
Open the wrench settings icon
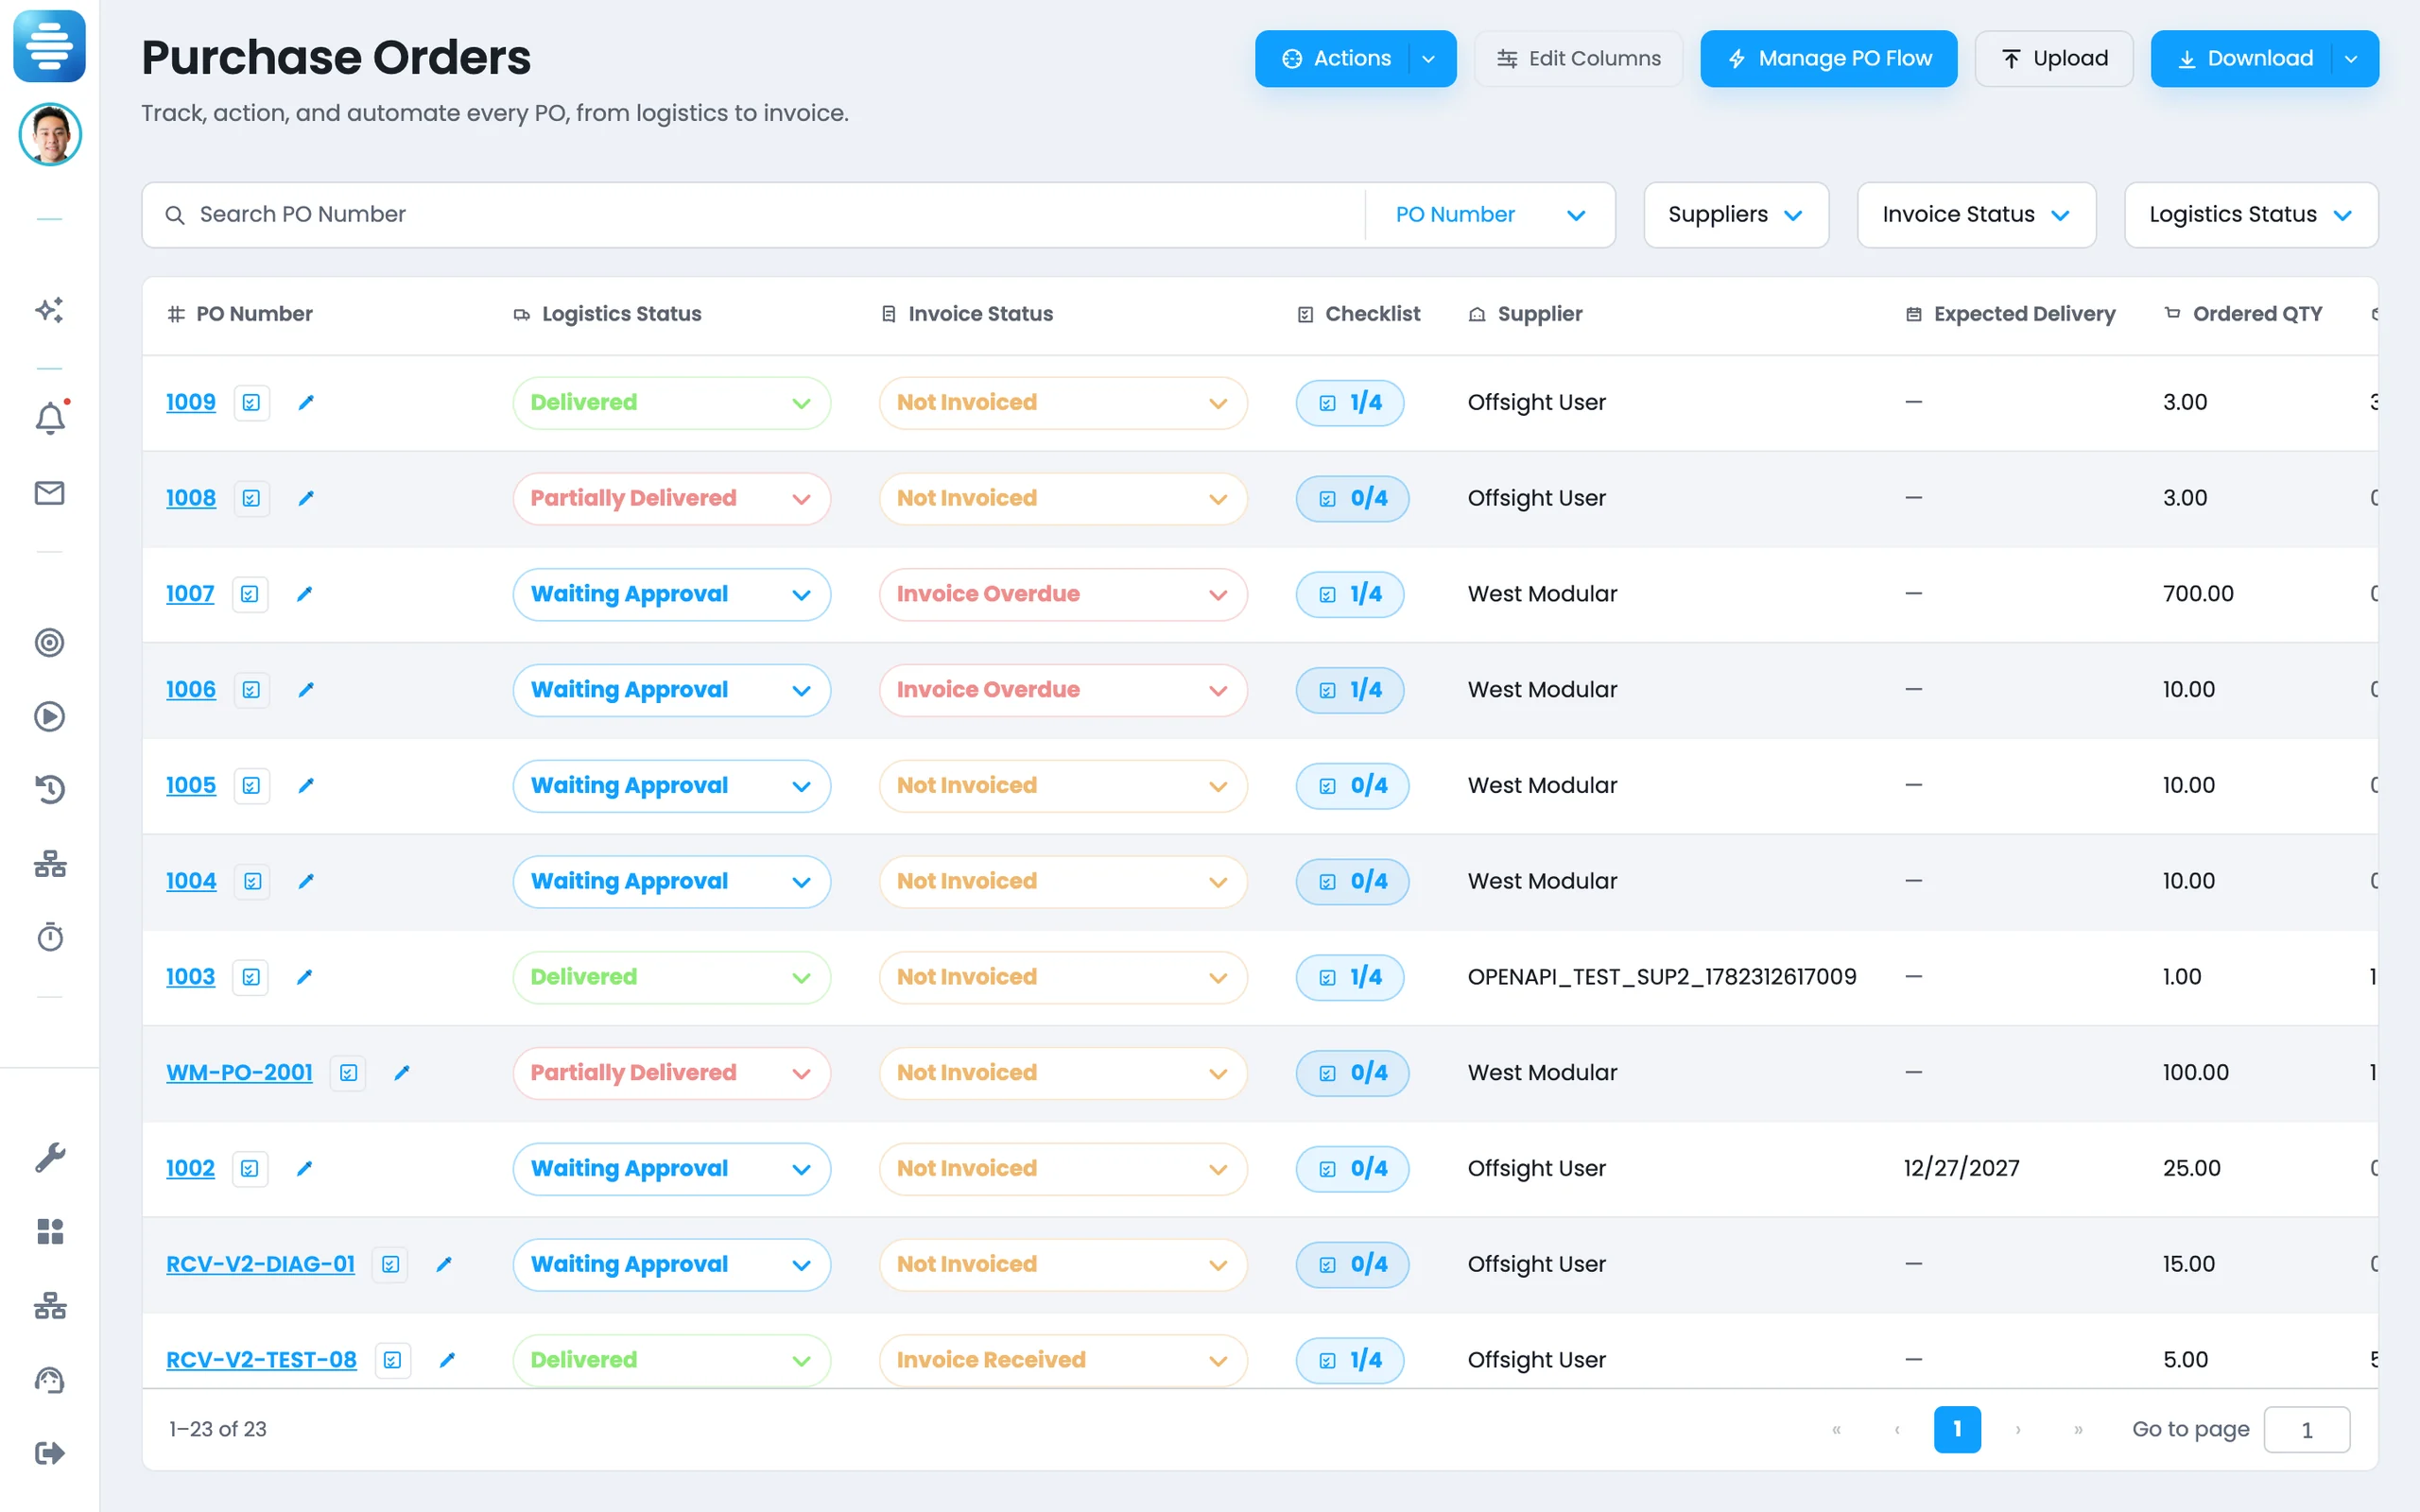click(49, 1157)
